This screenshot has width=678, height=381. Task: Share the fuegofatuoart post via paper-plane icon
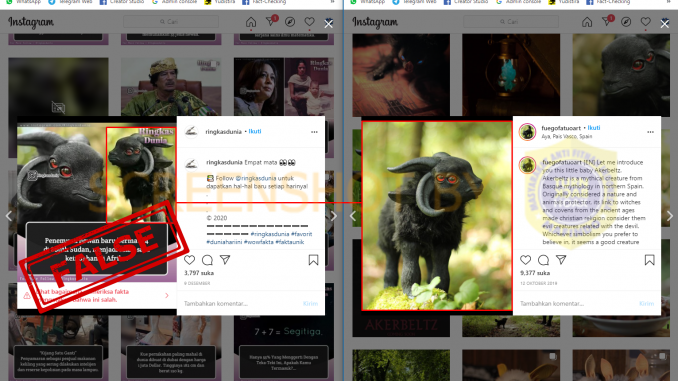561,259
